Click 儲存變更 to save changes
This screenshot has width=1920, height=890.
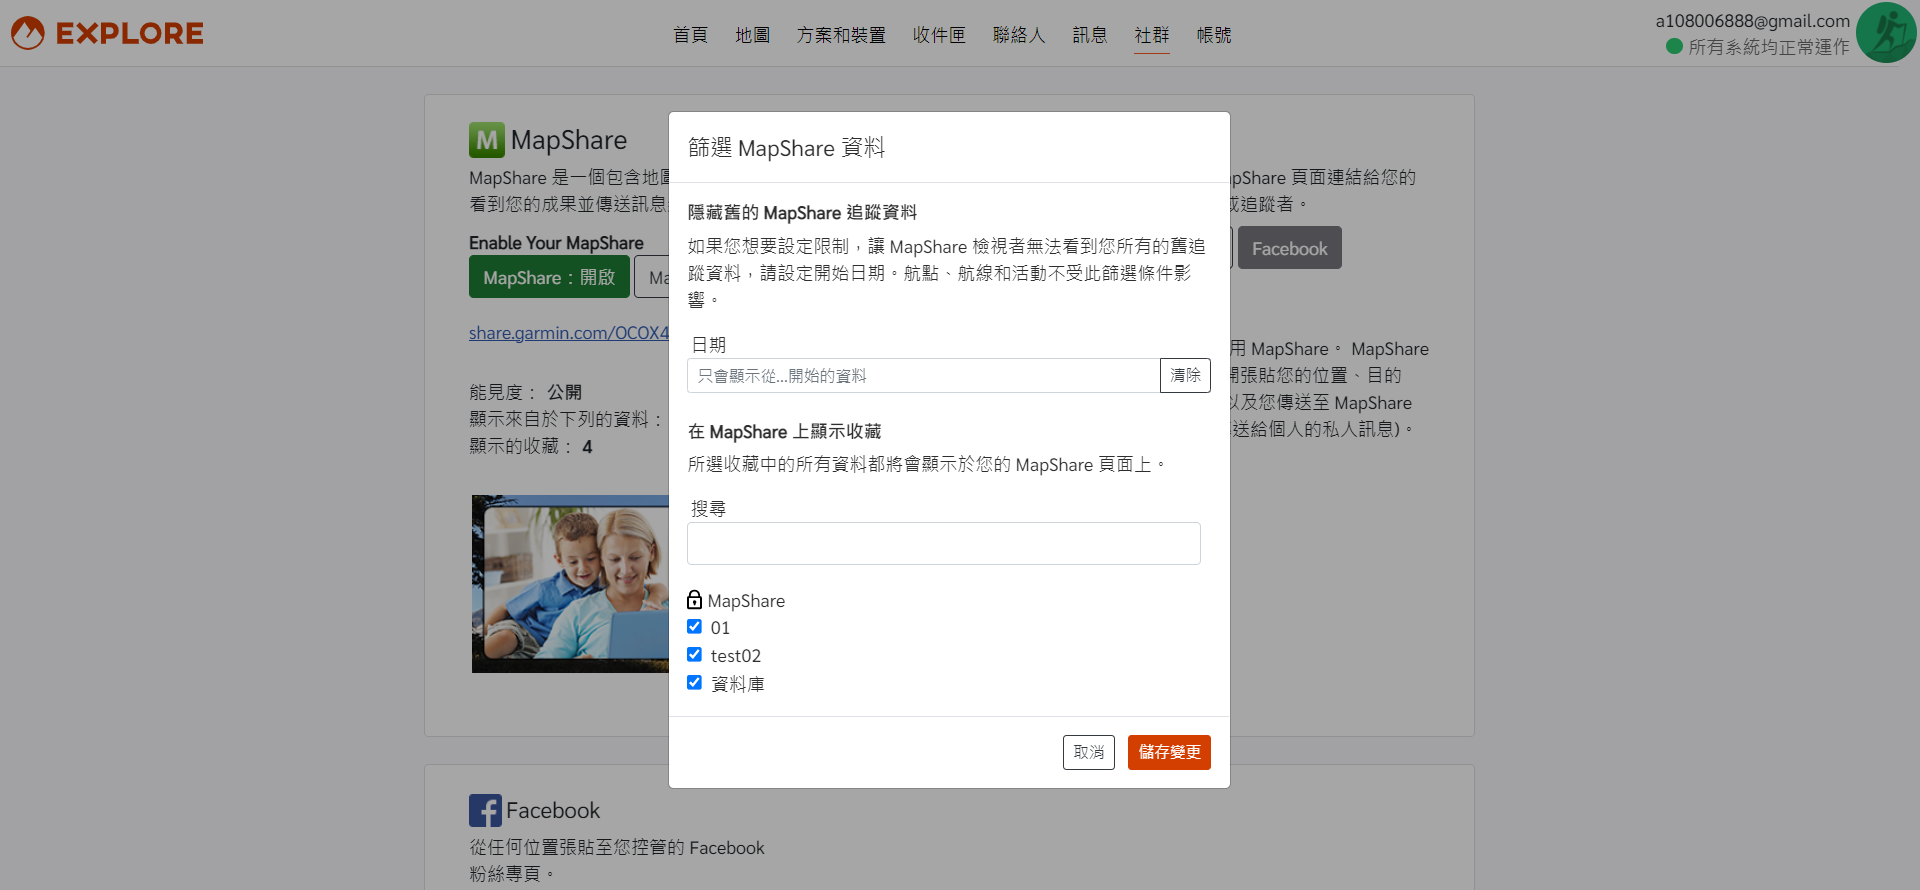(x=1169, y=753)
